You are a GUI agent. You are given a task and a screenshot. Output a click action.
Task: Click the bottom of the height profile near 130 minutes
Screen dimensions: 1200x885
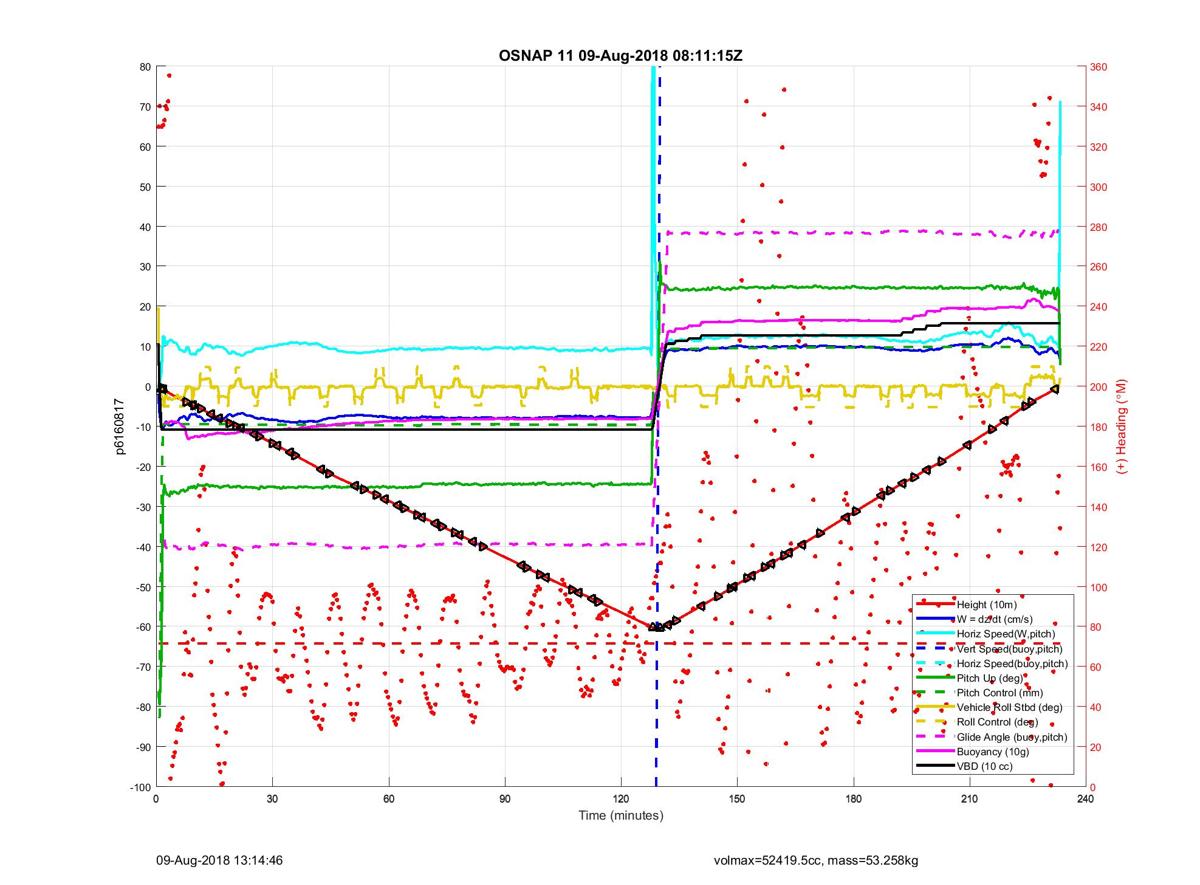click(657, 627)
